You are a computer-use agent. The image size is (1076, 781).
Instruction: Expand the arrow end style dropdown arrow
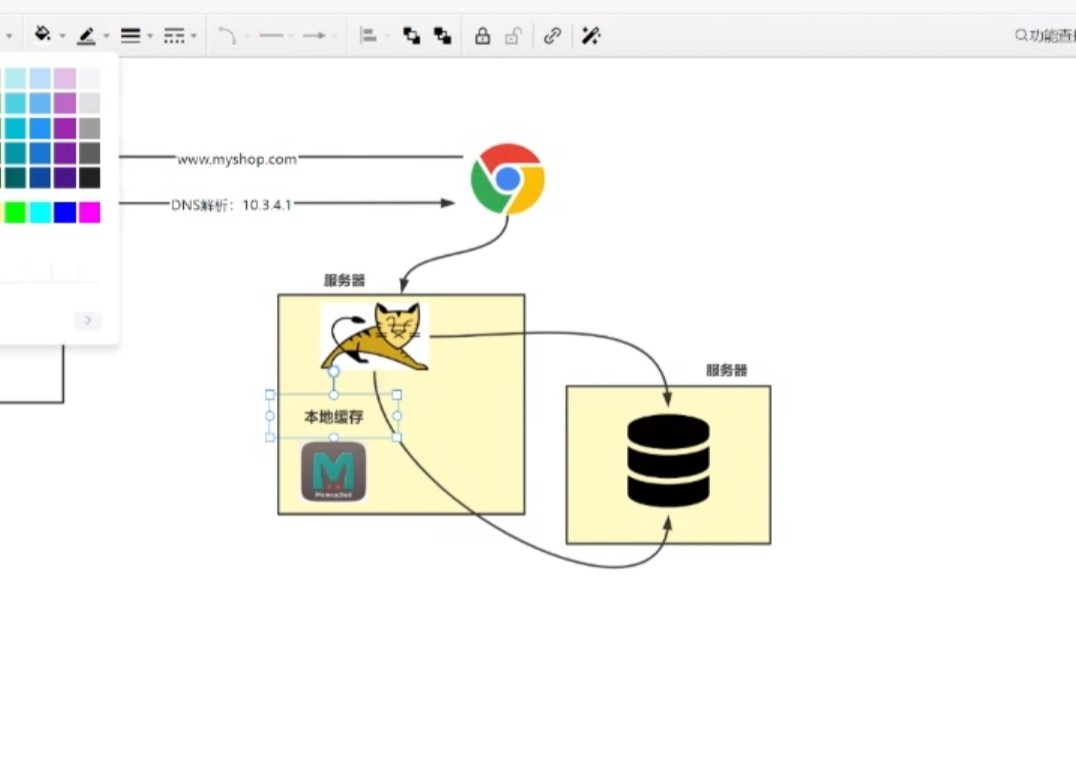(334, 36)
